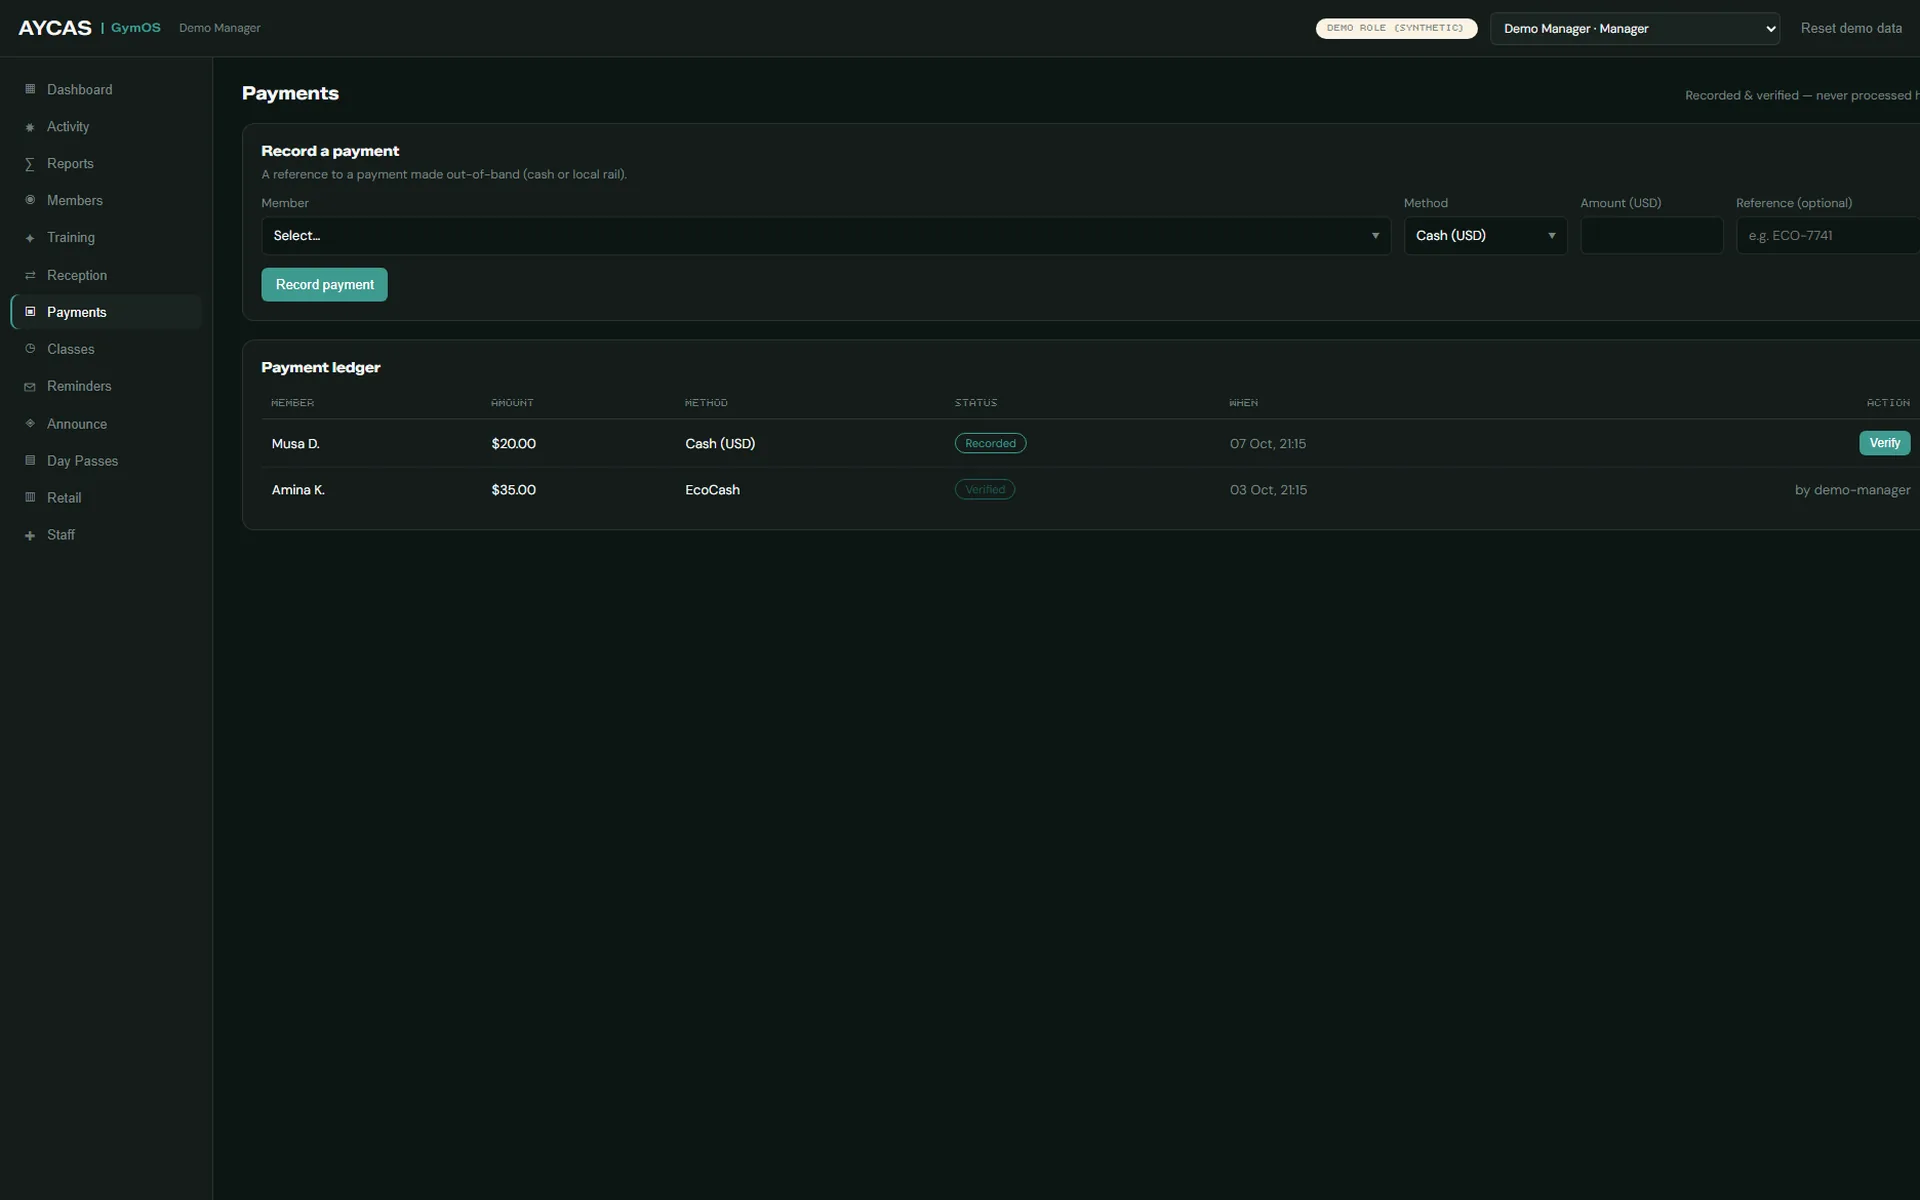The image size is (1920, 1200).
Task: Open the Demo Manager role selector
Action: tap(1635, 28)
